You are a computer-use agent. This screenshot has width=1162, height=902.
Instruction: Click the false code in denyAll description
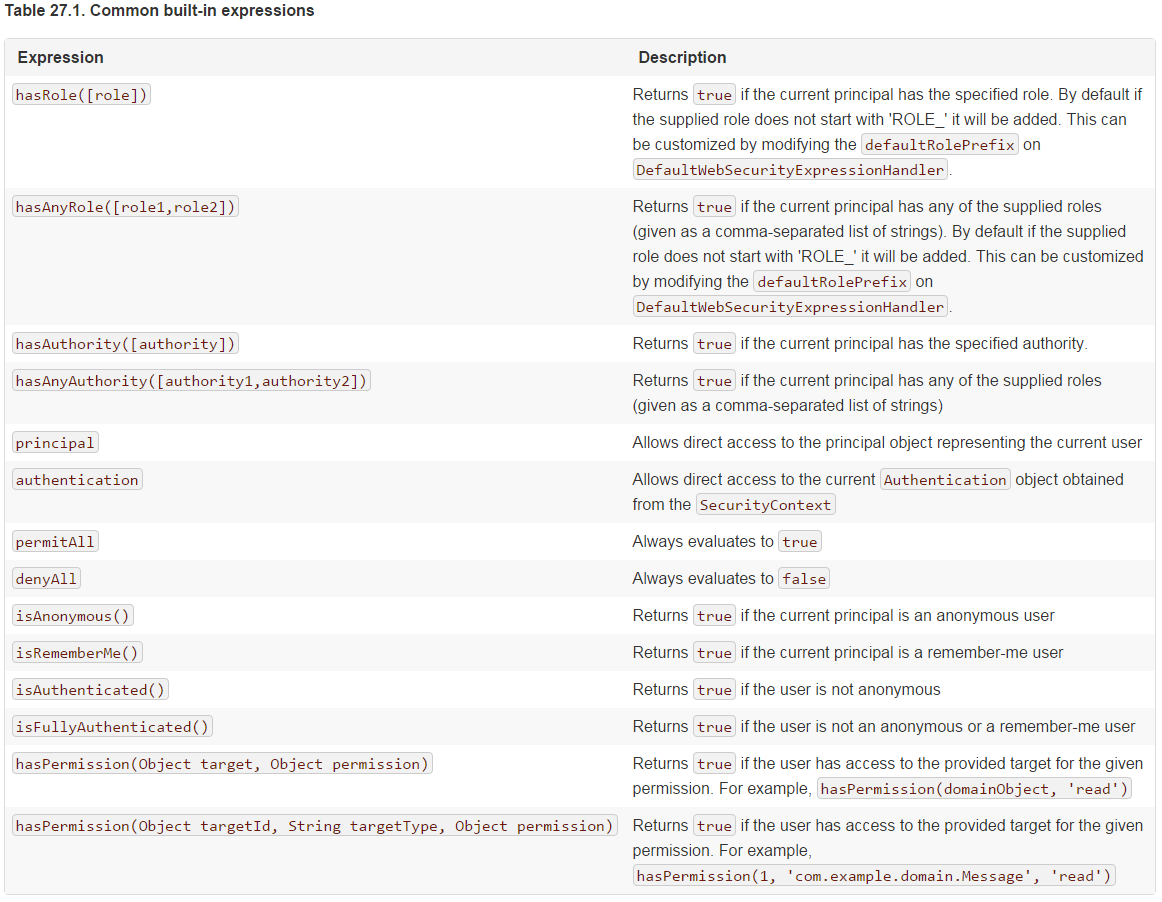point(804,579)
